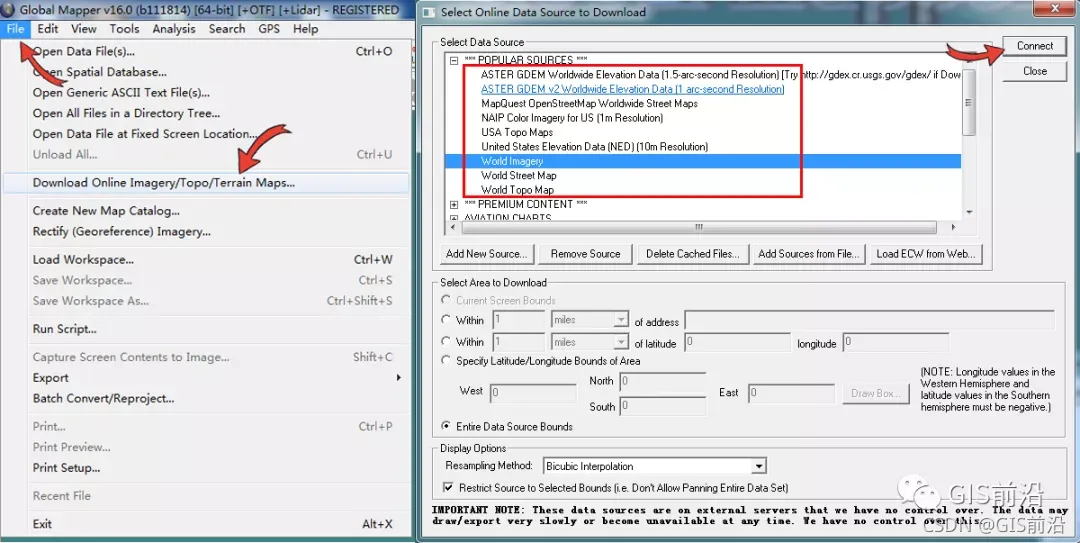The height and width of the screenshot is (543, 1080).
Task: Collapse the POPULAR SOURCES tree node
Action: (454, 61)
